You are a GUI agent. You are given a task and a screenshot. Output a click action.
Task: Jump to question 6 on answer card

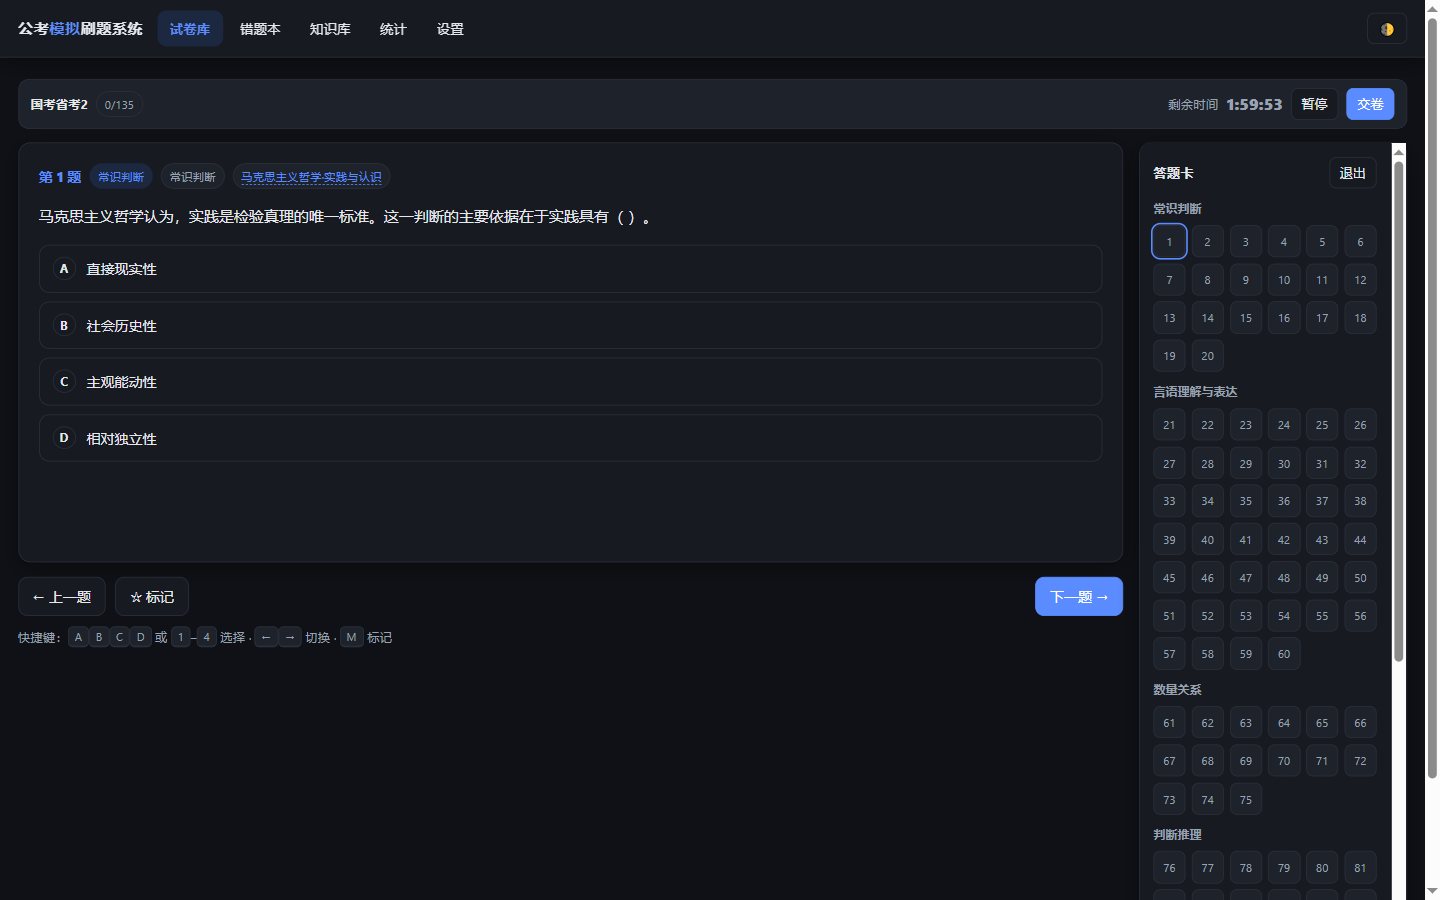[x=1360, y=241]
